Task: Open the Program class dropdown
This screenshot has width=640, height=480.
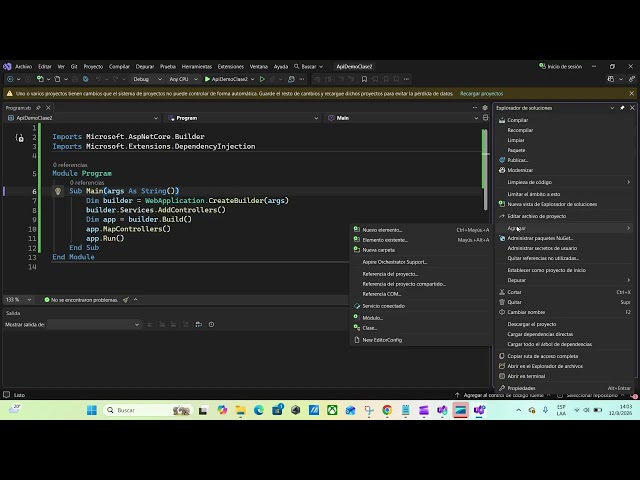Action: tap(243, 118)
